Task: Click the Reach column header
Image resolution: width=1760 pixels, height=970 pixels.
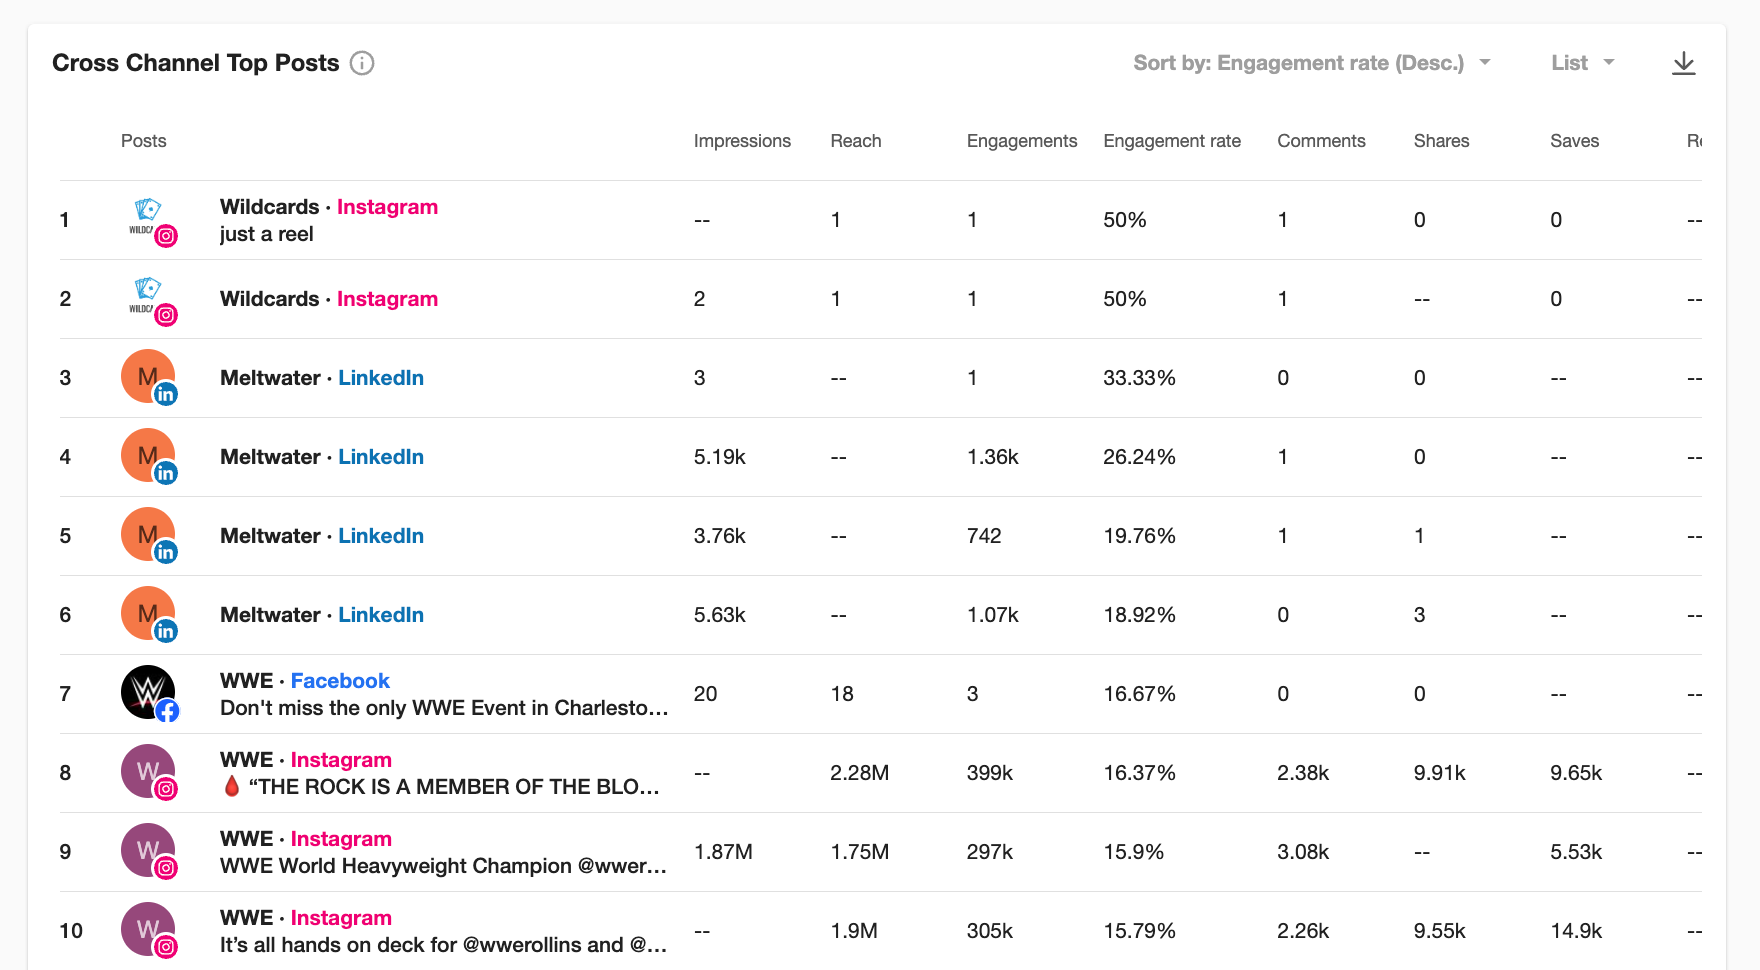Action: tap(856, 141)
